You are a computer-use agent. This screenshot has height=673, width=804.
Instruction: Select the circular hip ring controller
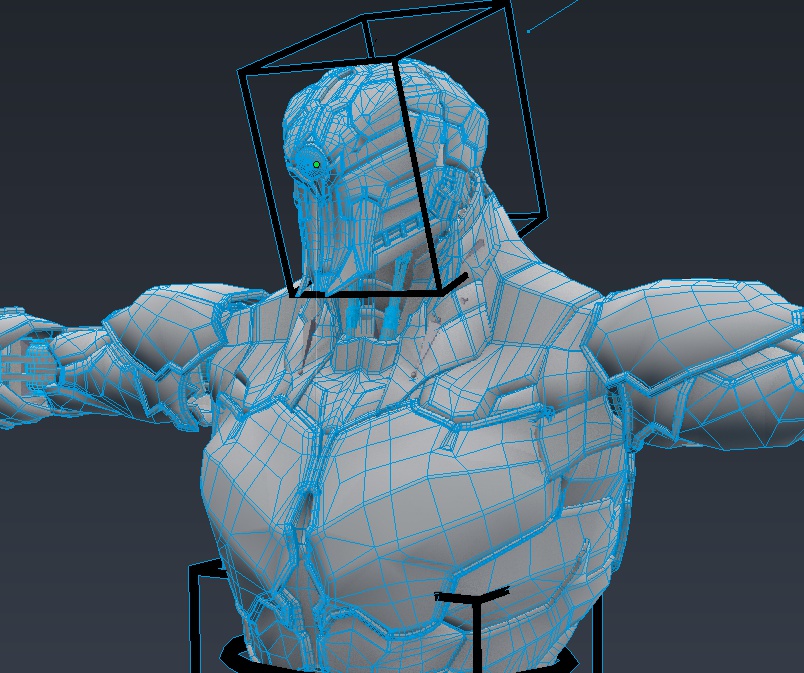tap(232, 654)
